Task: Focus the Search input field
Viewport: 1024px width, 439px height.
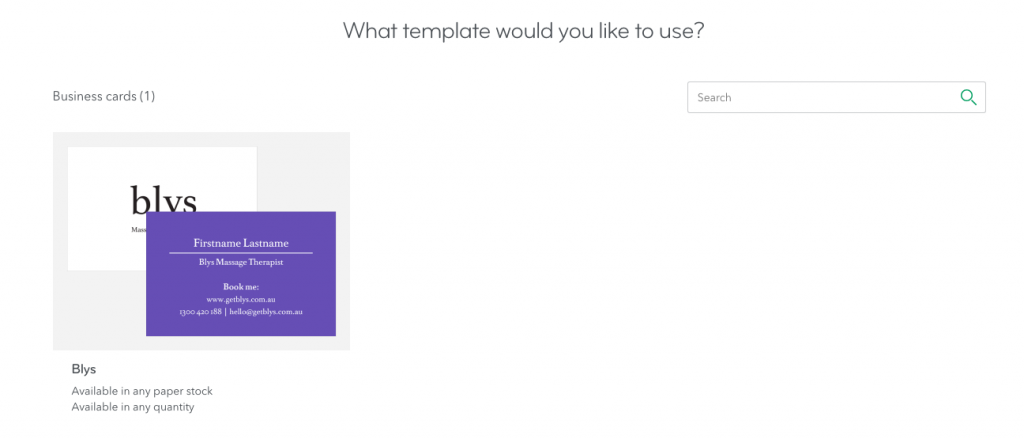Action: [x=836, y=97]
